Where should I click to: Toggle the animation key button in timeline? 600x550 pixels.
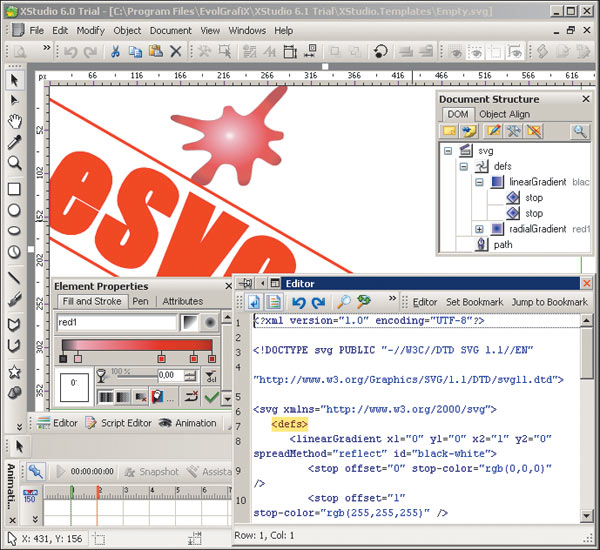click(36, 472)
